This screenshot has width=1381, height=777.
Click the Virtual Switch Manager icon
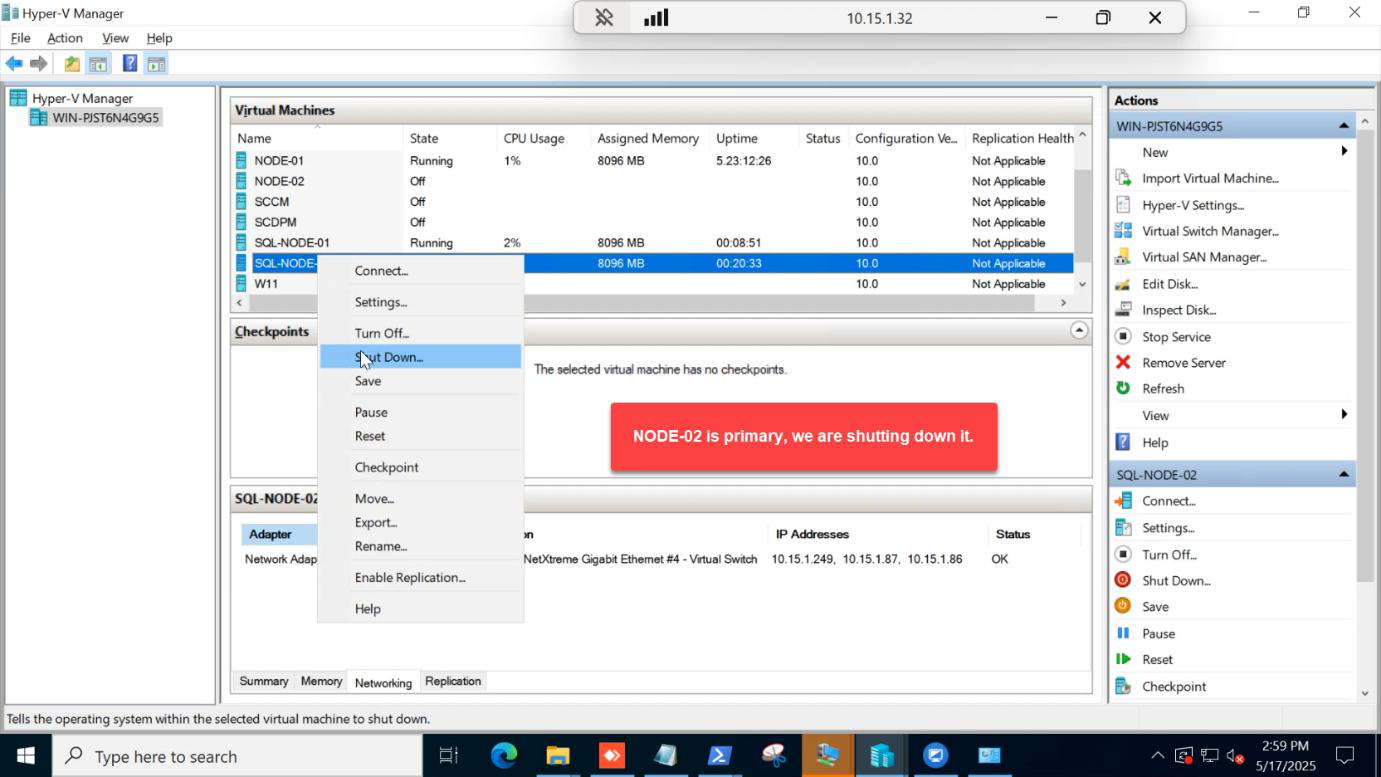click(x=1123, y=231)
